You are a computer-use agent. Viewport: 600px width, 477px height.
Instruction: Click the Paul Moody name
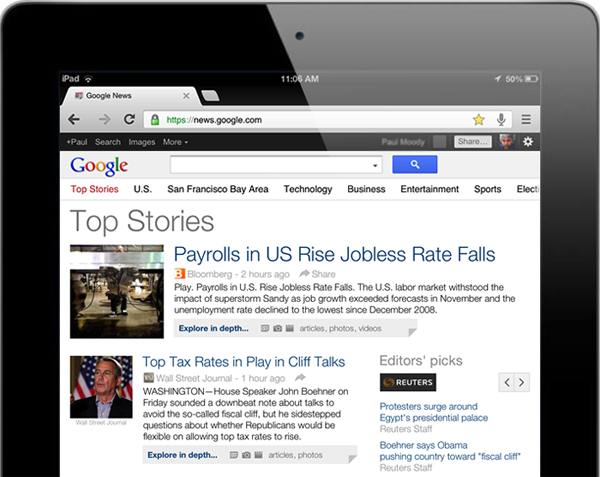click(403, 142)
